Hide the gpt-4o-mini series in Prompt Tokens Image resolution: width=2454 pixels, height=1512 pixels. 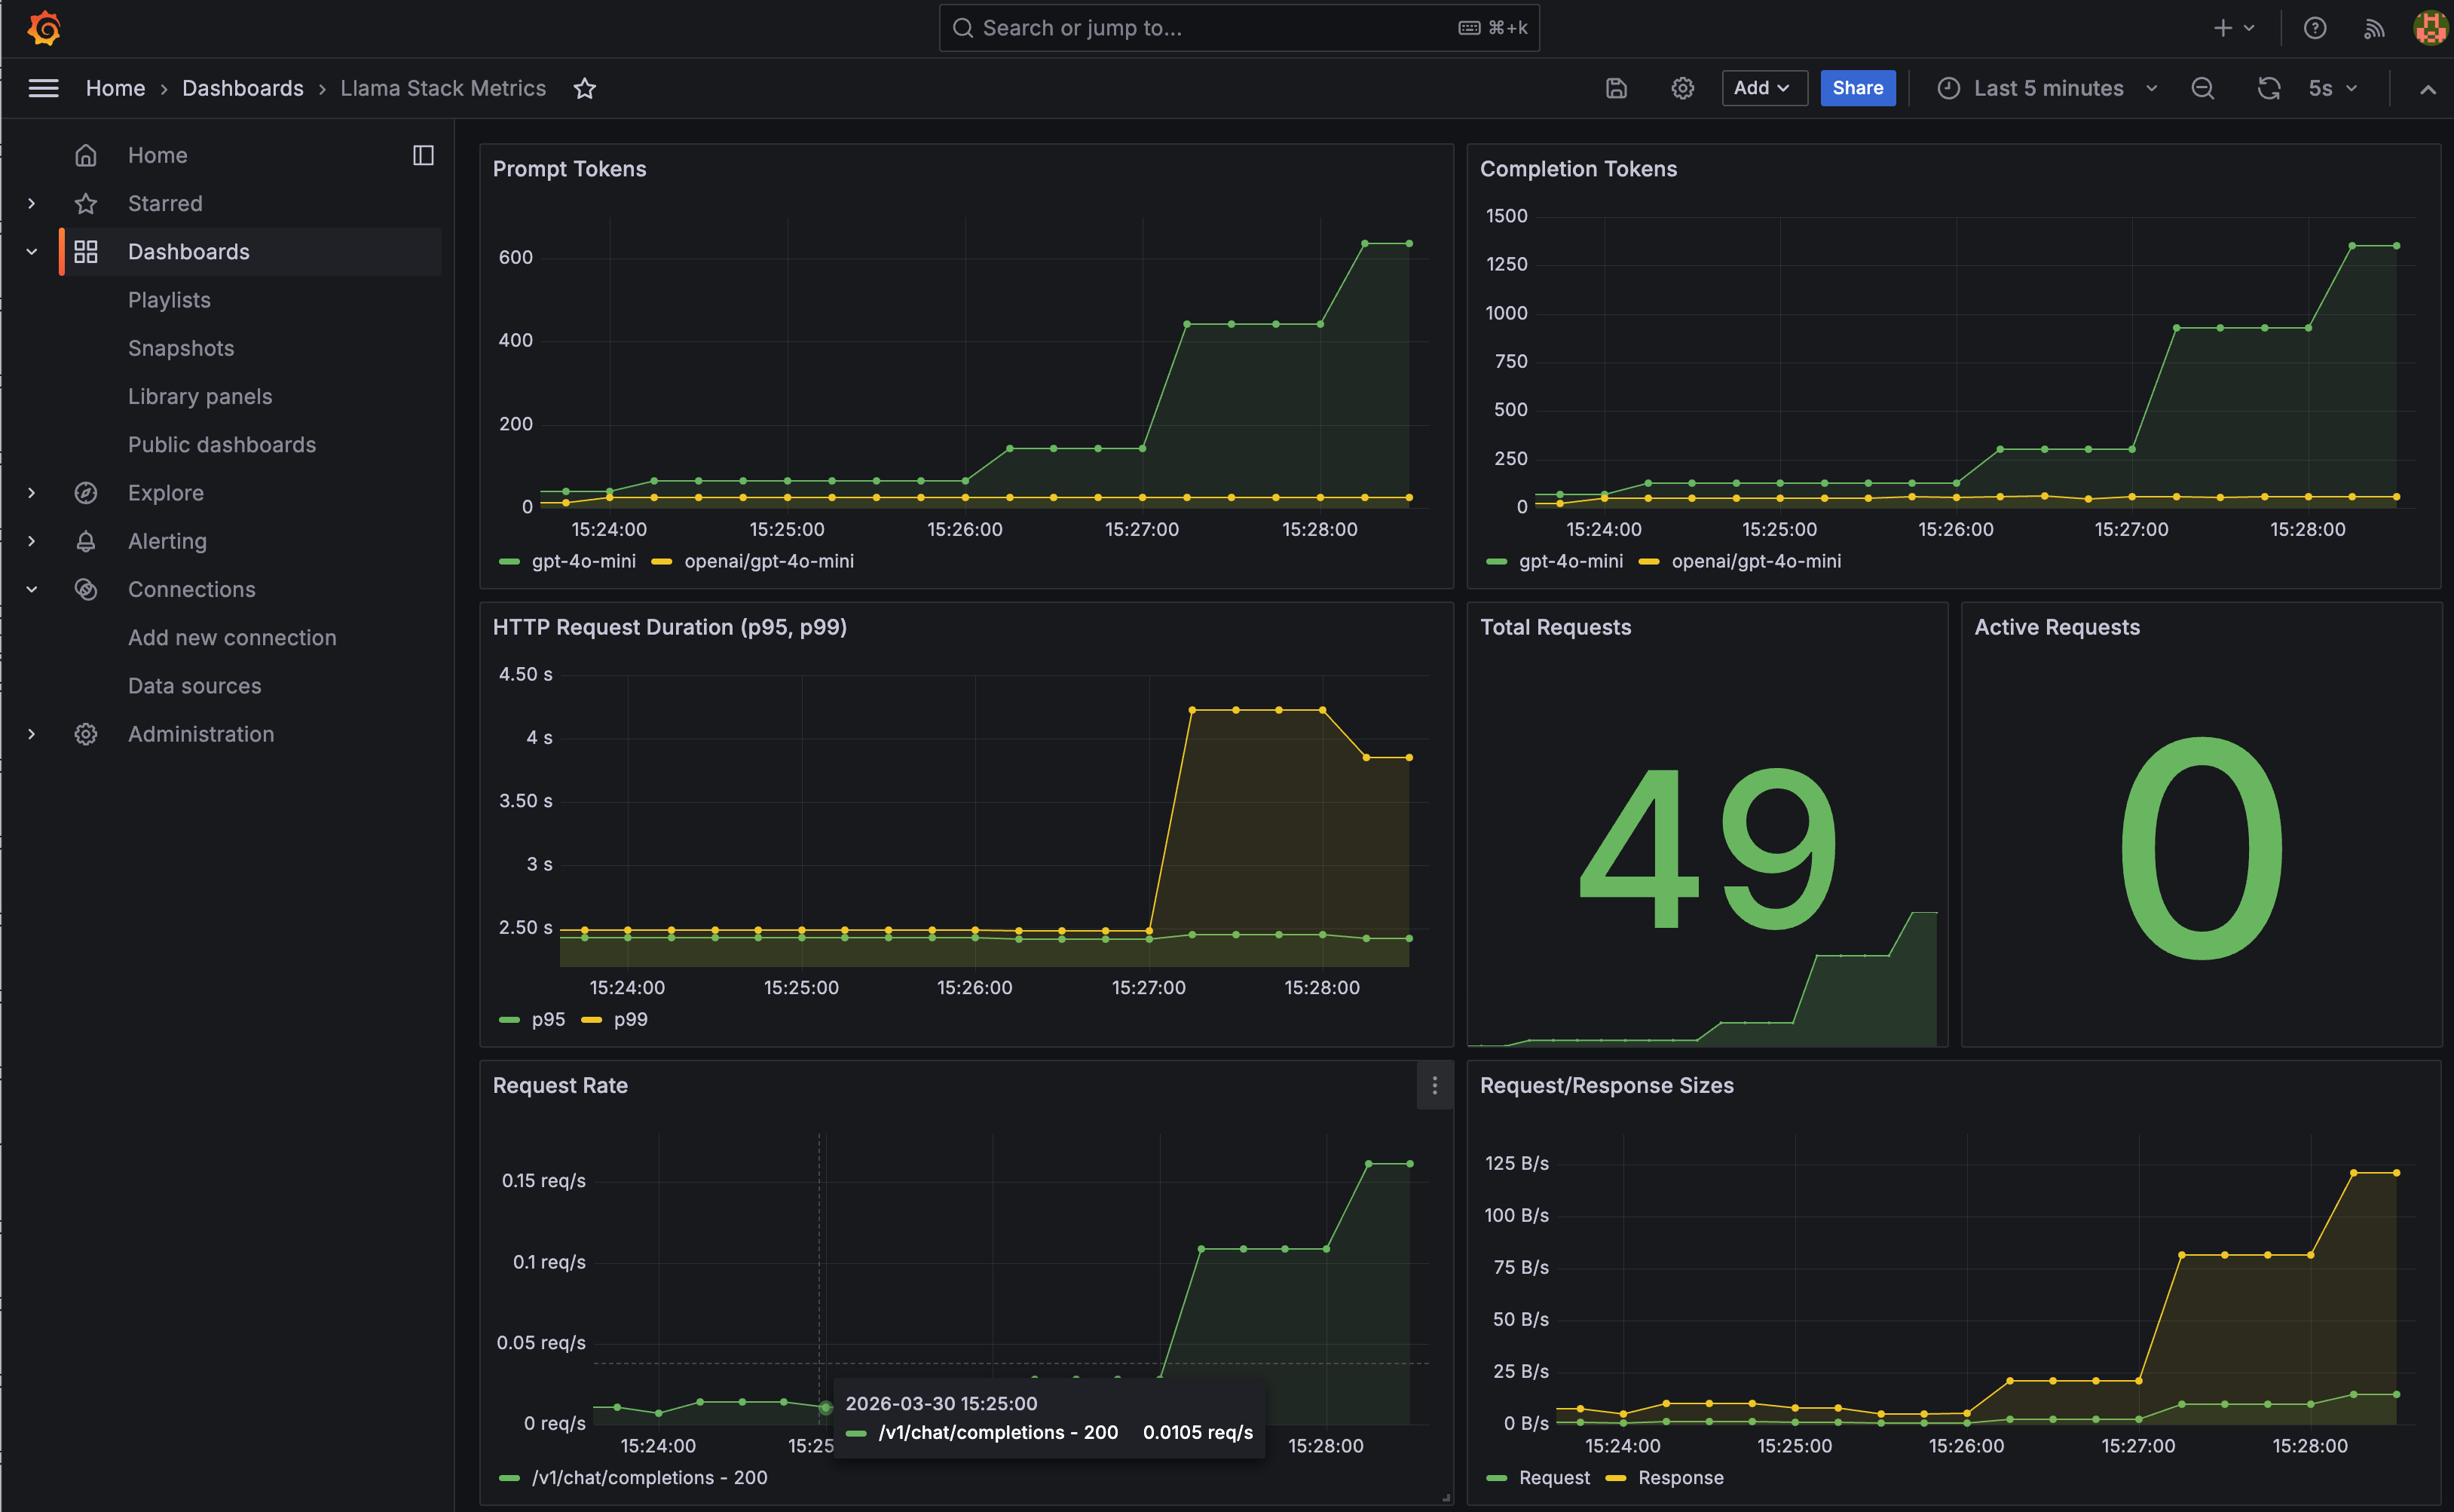[584, 561]
